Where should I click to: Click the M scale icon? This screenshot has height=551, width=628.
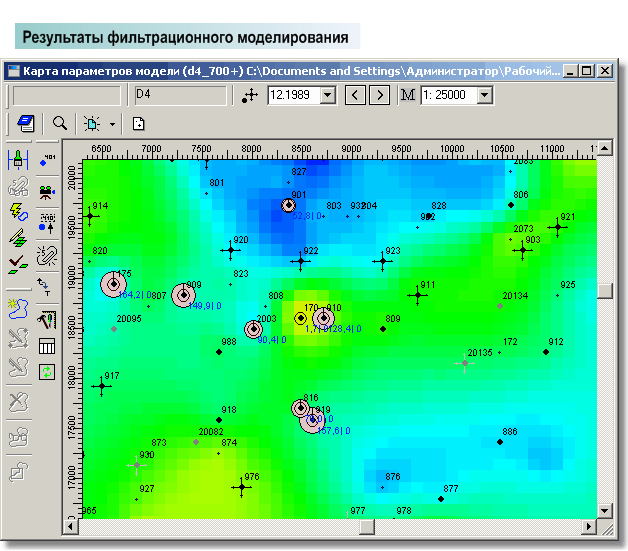tap(408, 95)
